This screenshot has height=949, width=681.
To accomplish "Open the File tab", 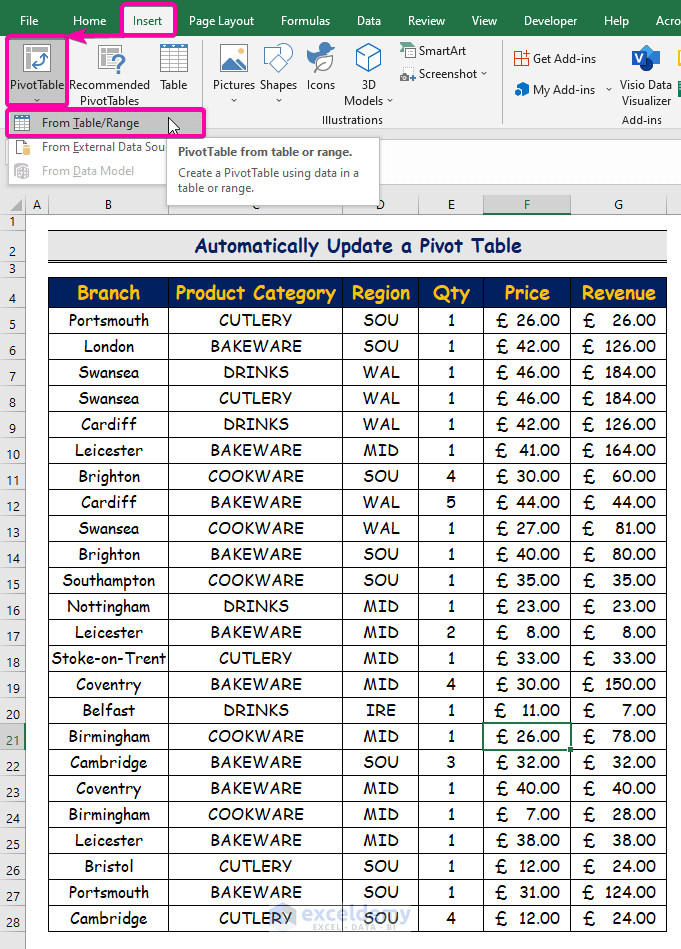I will point(29,21).
